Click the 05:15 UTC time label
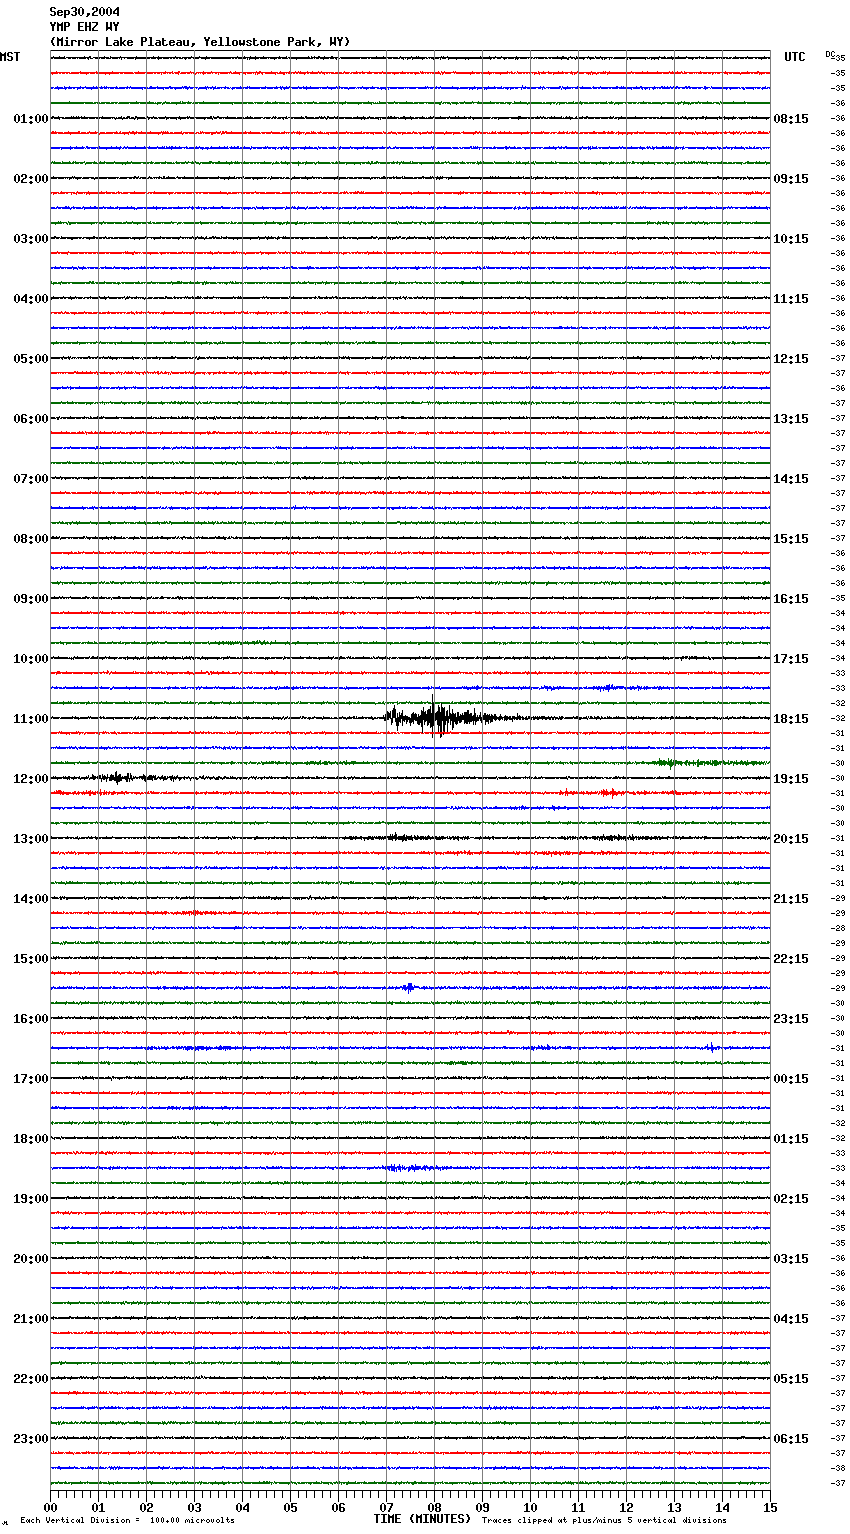The width and height of the screenshot is (850, 1534). tap(791, 1379)
